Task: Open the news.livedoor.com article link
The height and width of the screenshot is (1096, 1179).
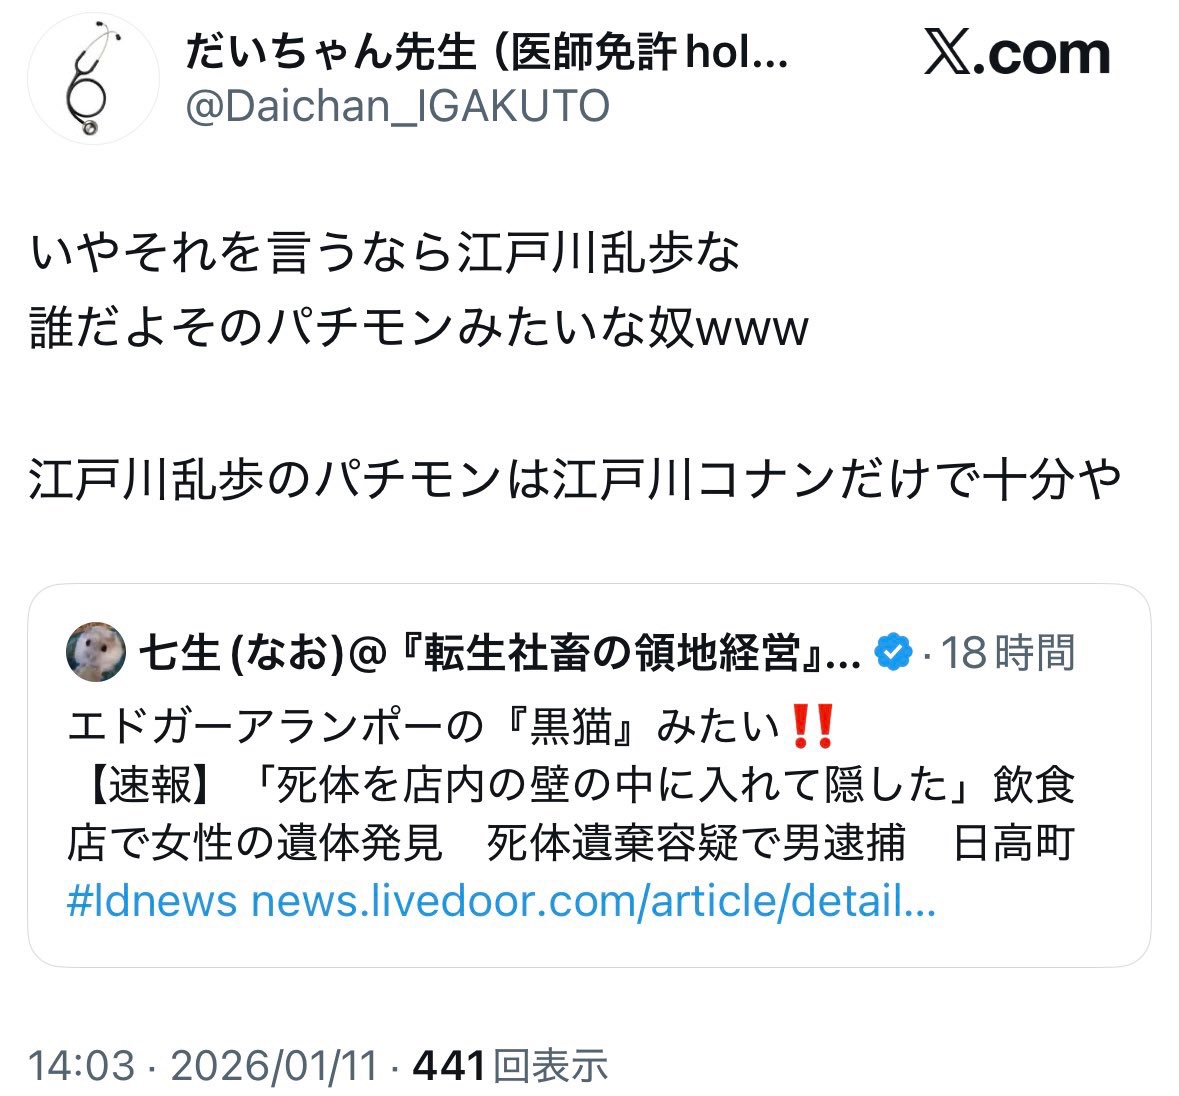Action: pyautogui.click(x=593, y=901)
